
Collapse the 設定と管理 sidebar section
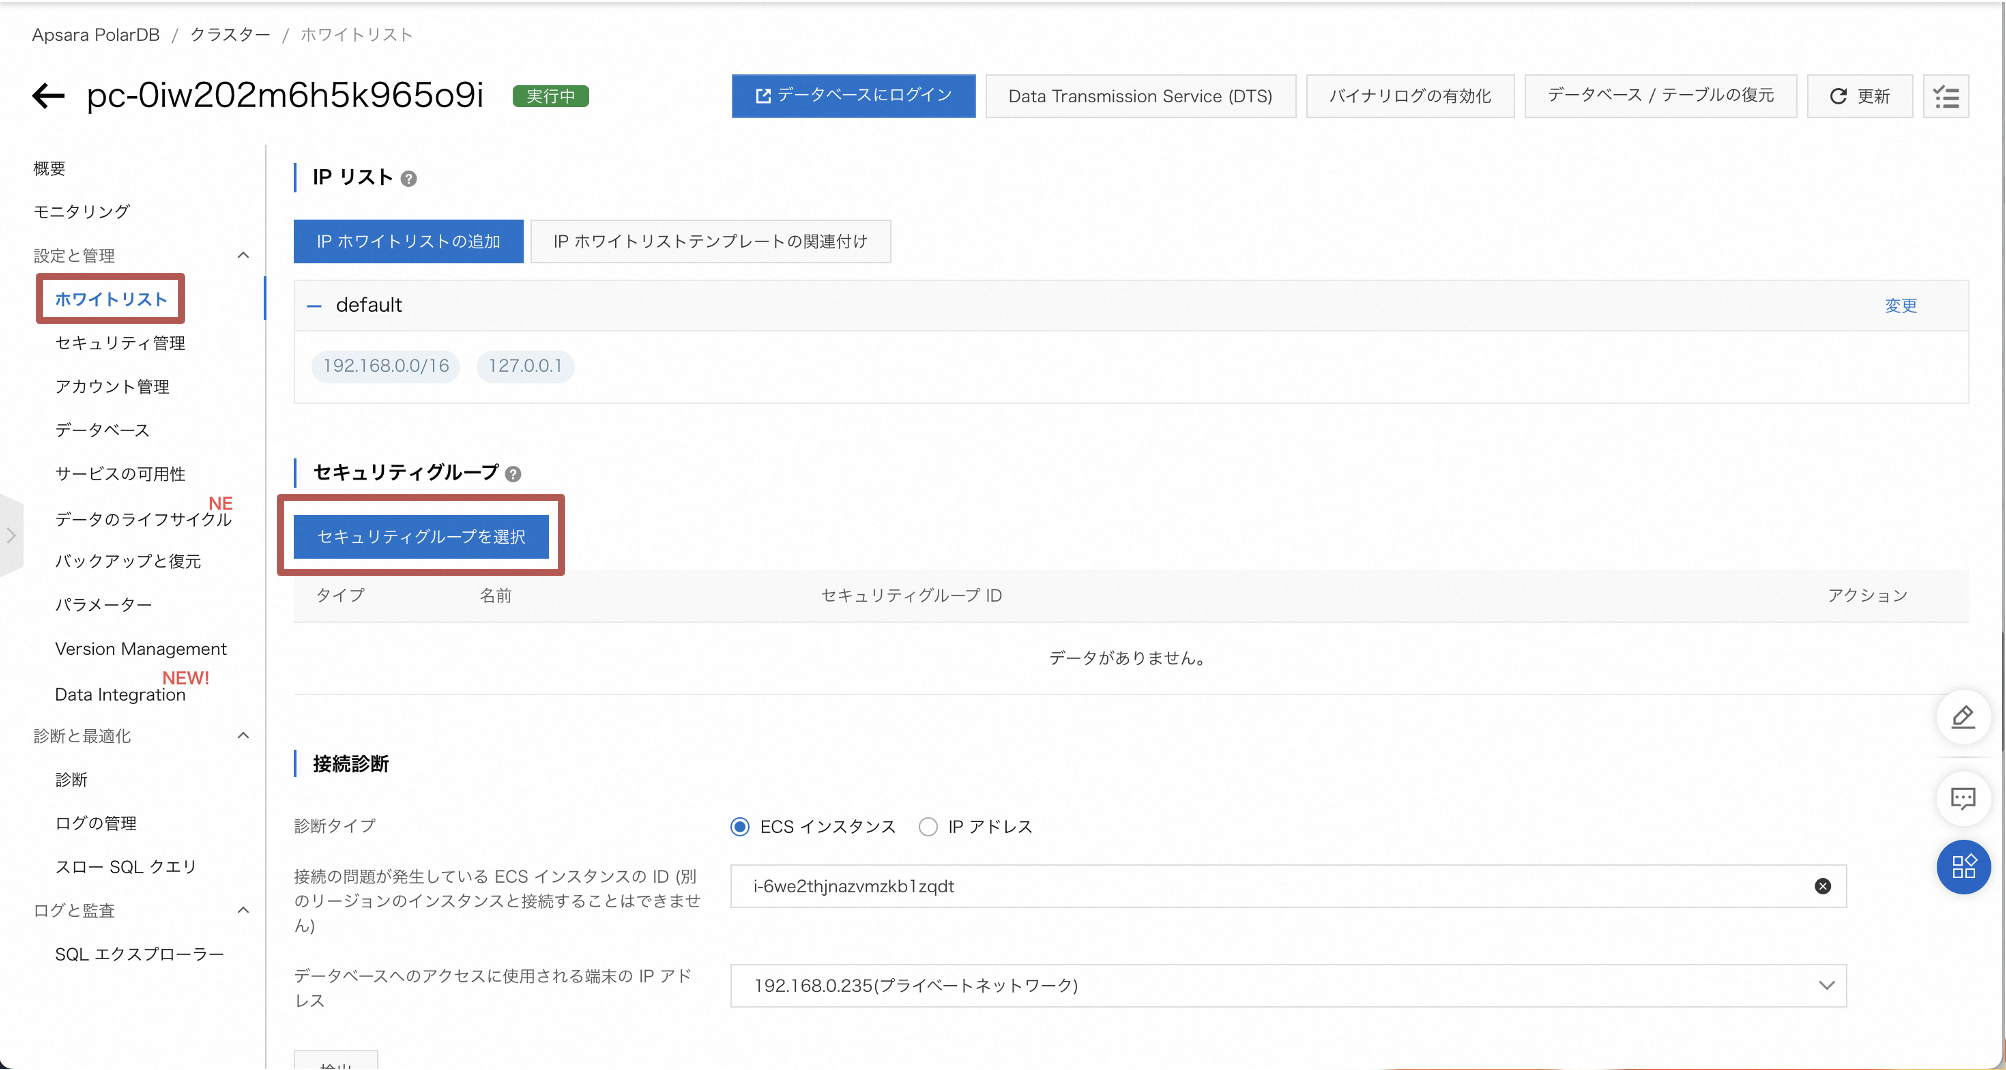pos(243,255)
